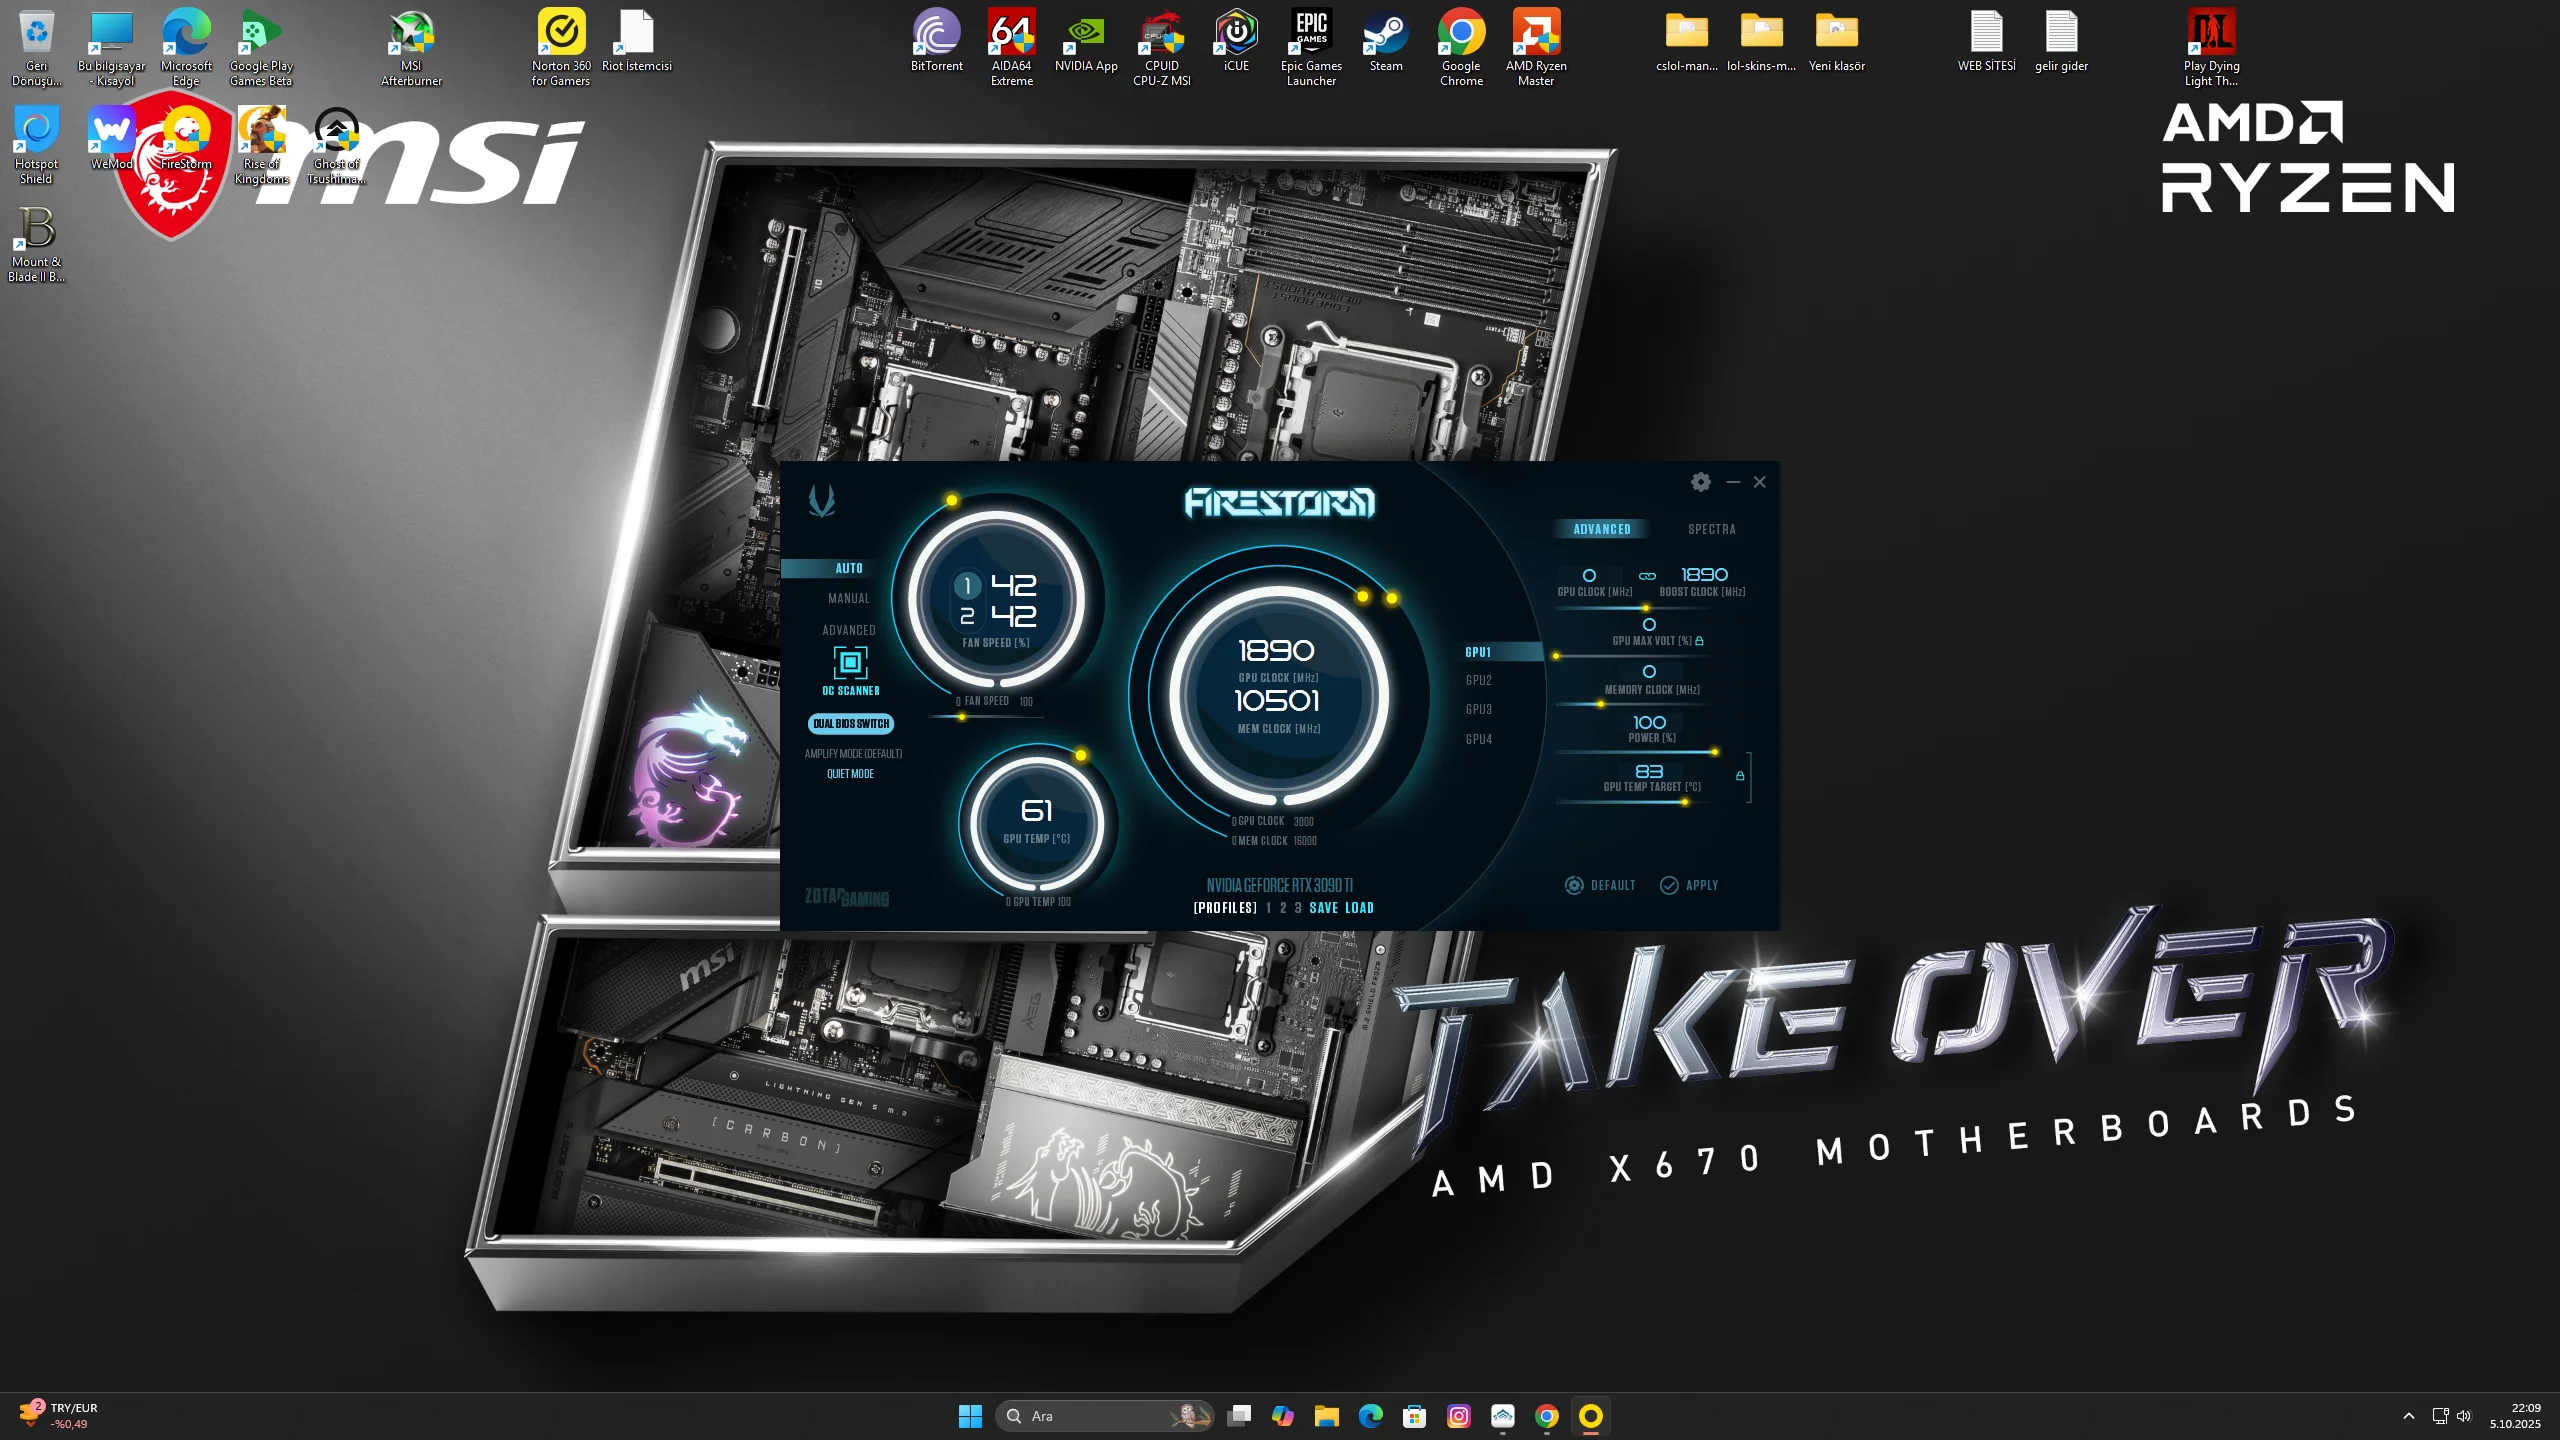Toggle the Dual BIOS Switch
Viewport: 2560px width, 1440px height.
pos(850,724)
